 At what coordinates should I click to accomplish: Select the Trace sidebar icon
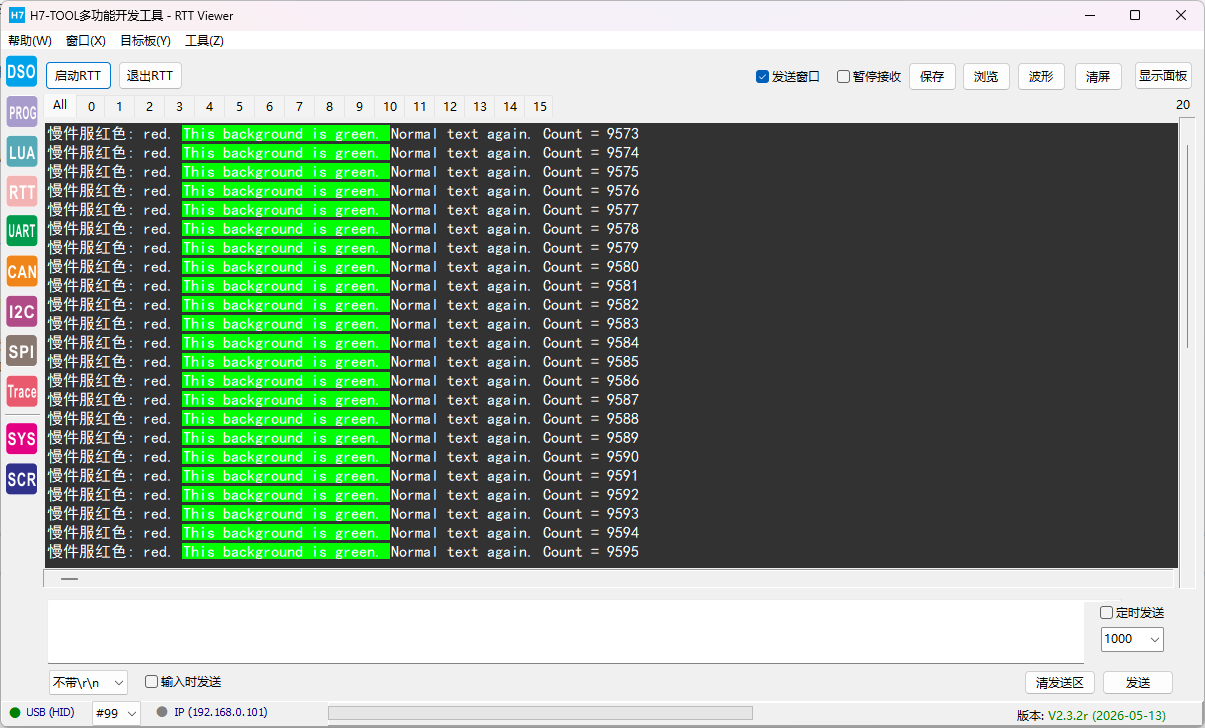21,391
